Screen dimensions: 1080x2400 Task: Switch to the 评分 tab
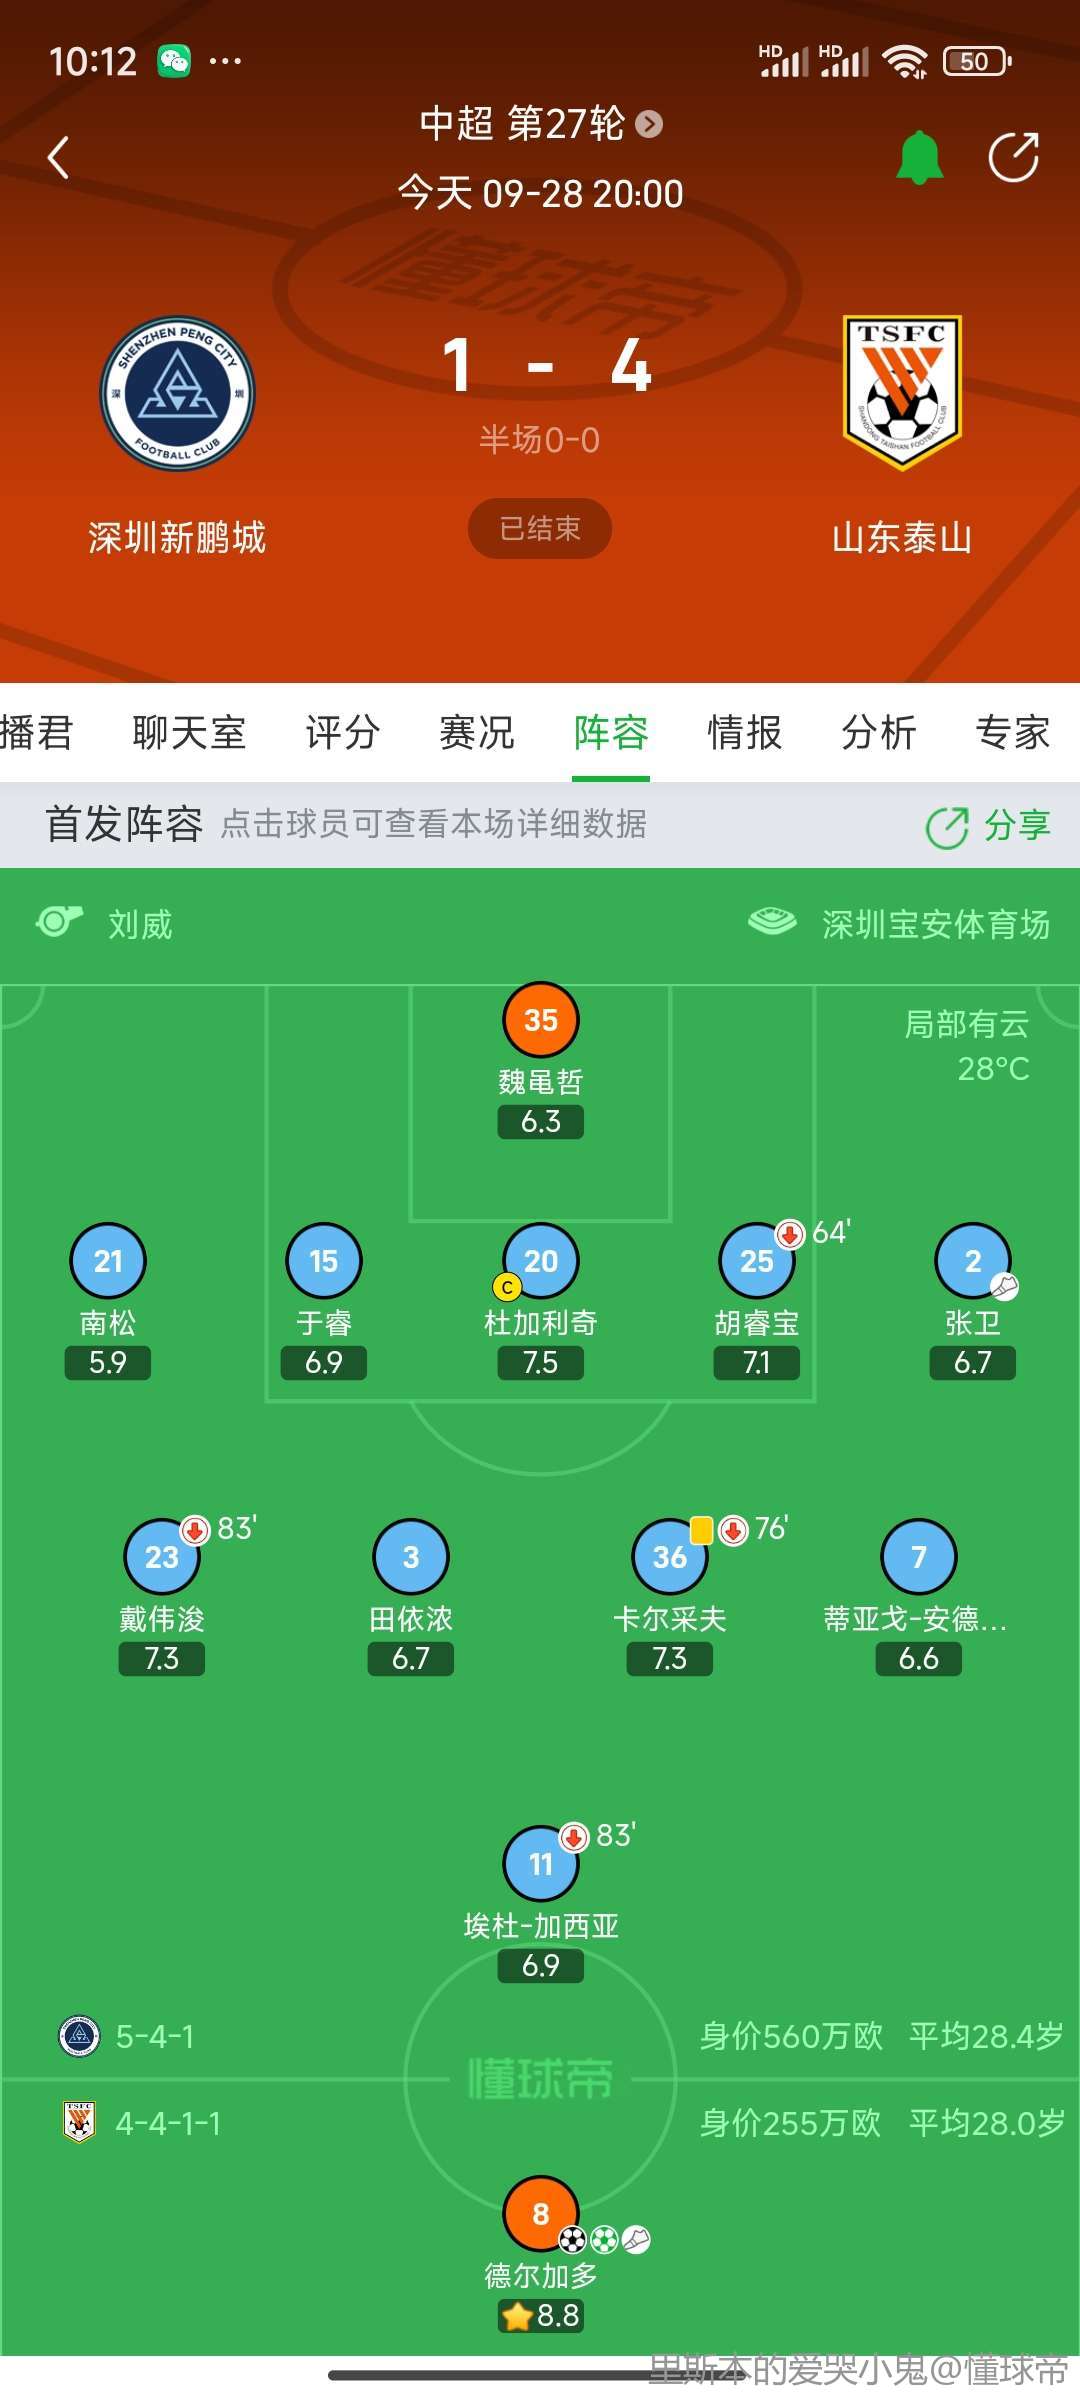pyautogui.click(x=342, y=732)
